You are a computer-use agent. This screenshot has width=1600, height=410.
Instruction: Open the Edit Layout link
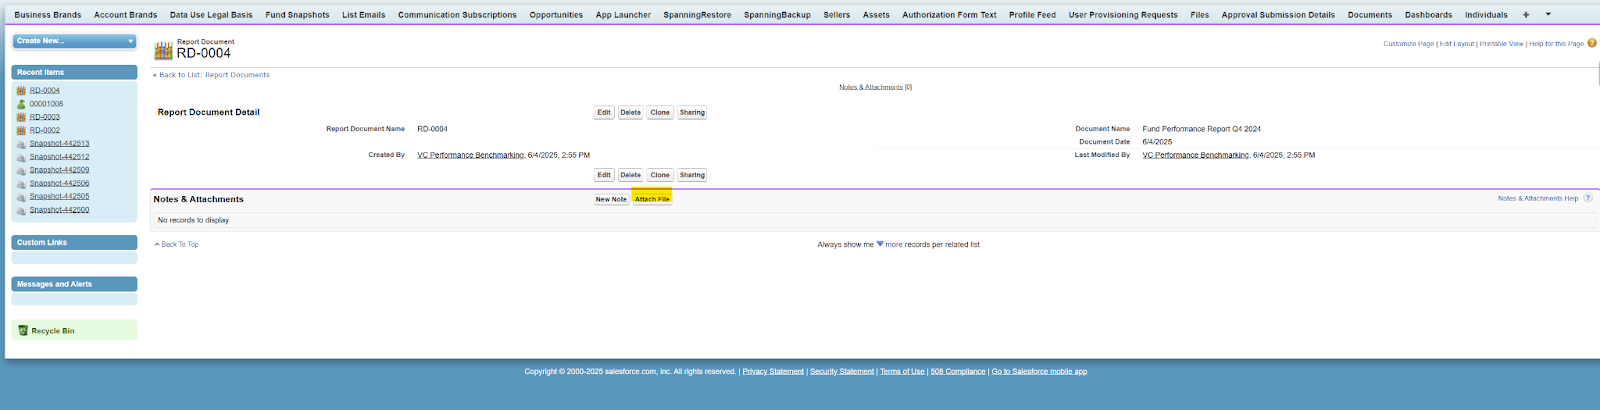1457,44
